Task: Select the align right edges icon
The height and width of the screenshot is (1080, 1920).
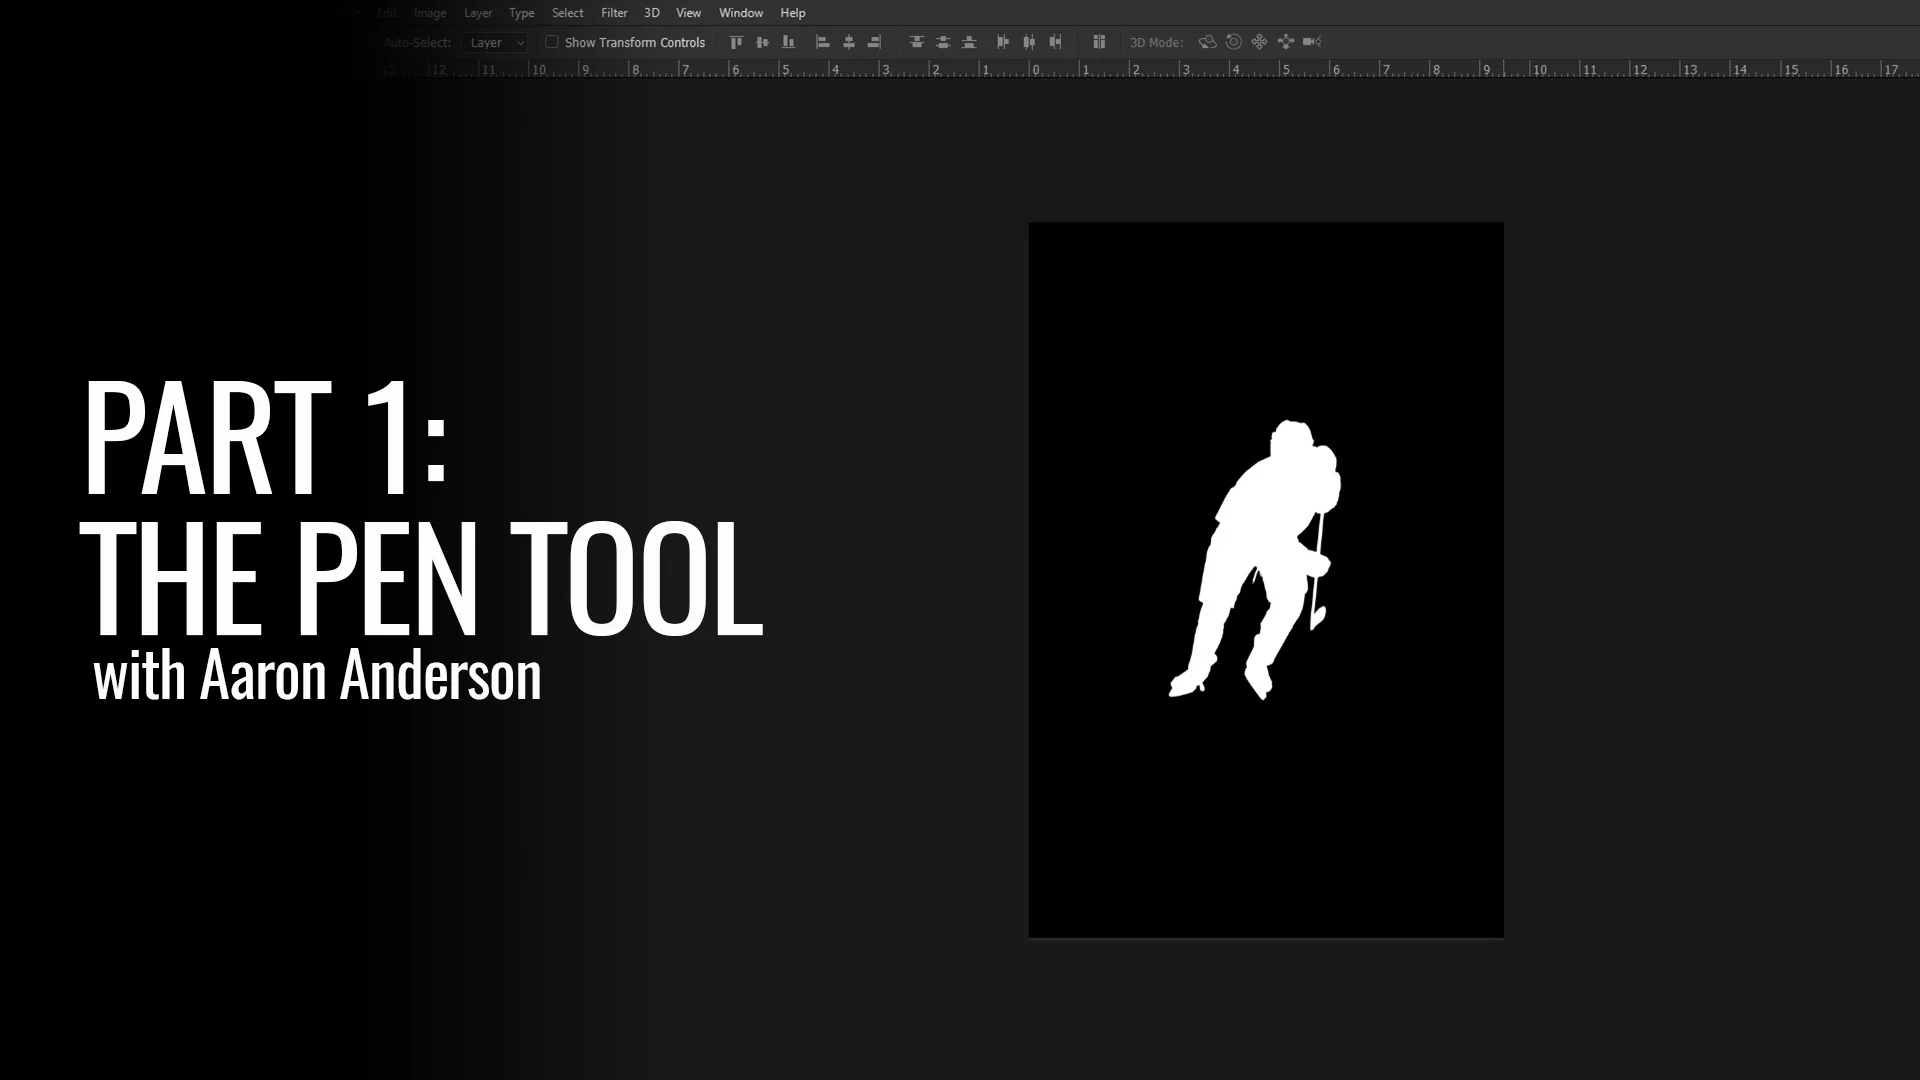Action: coord(874,42)
